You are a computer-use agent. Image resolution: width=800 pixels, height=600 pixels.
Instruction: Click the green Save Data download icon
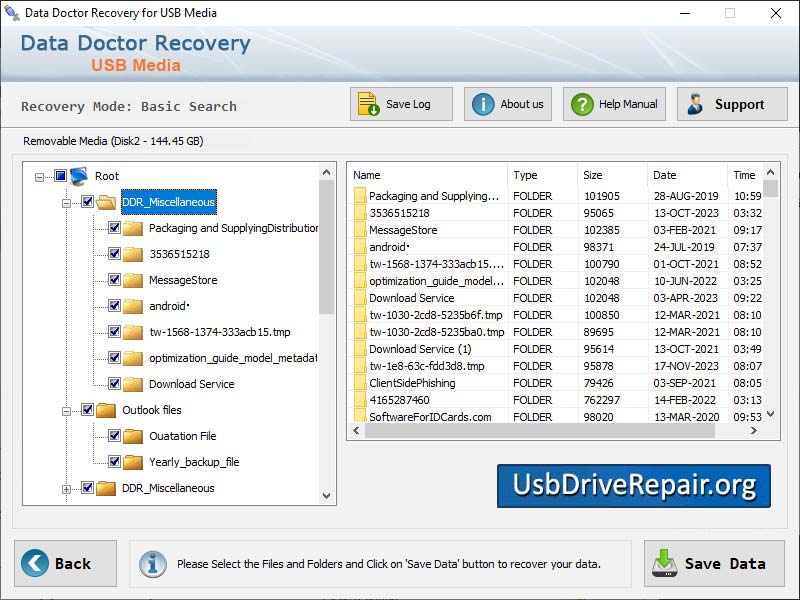(x=665, y=563)
